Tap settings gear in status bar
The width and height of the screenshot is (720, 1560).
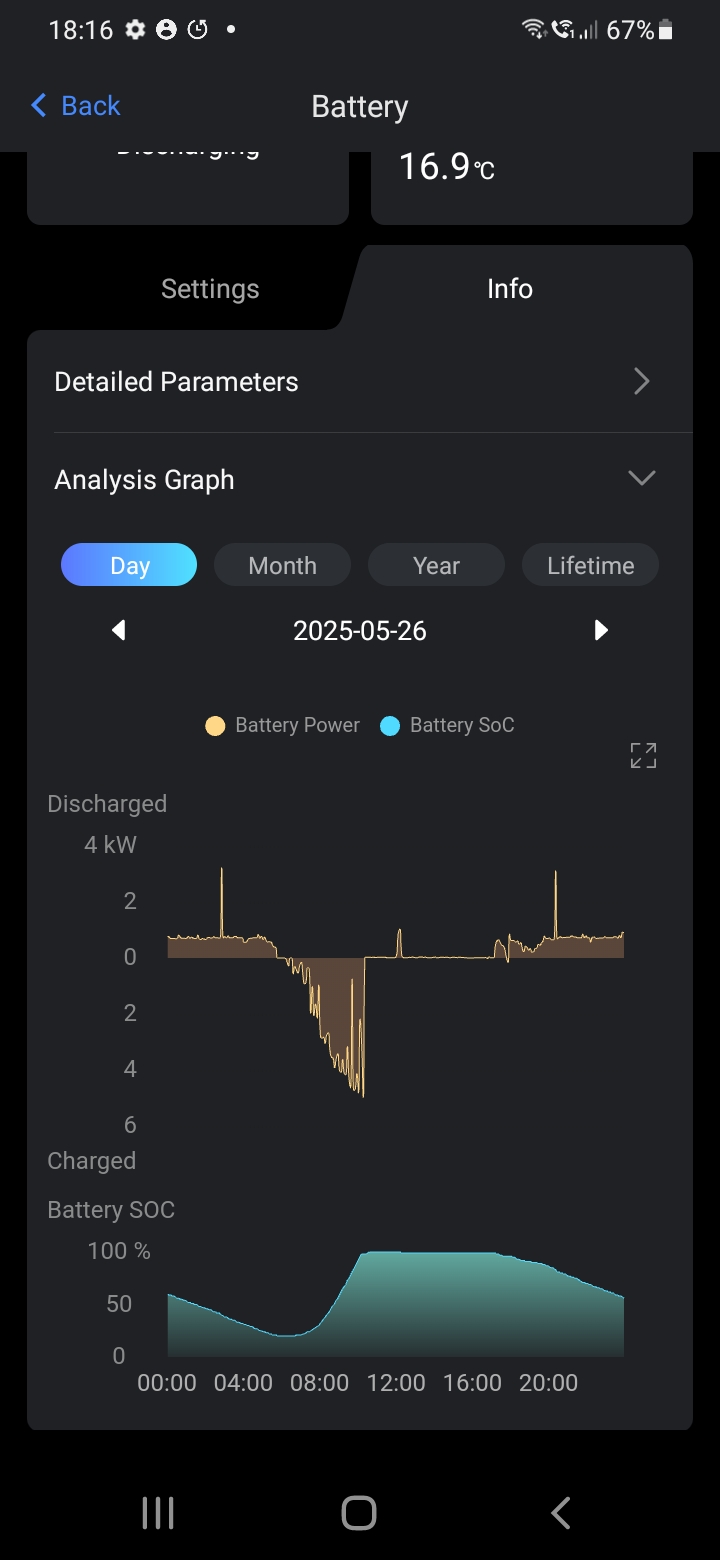[136, 30]
